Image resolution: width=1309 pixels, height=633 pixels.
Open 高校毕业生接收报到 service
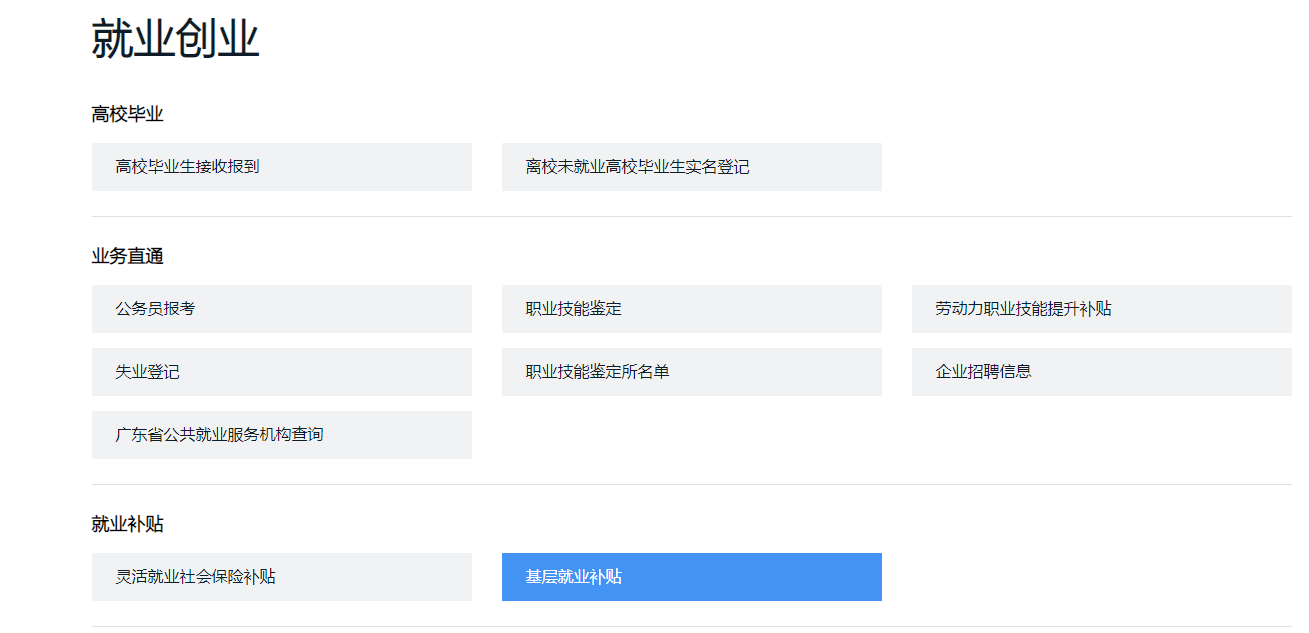[281, 167]
